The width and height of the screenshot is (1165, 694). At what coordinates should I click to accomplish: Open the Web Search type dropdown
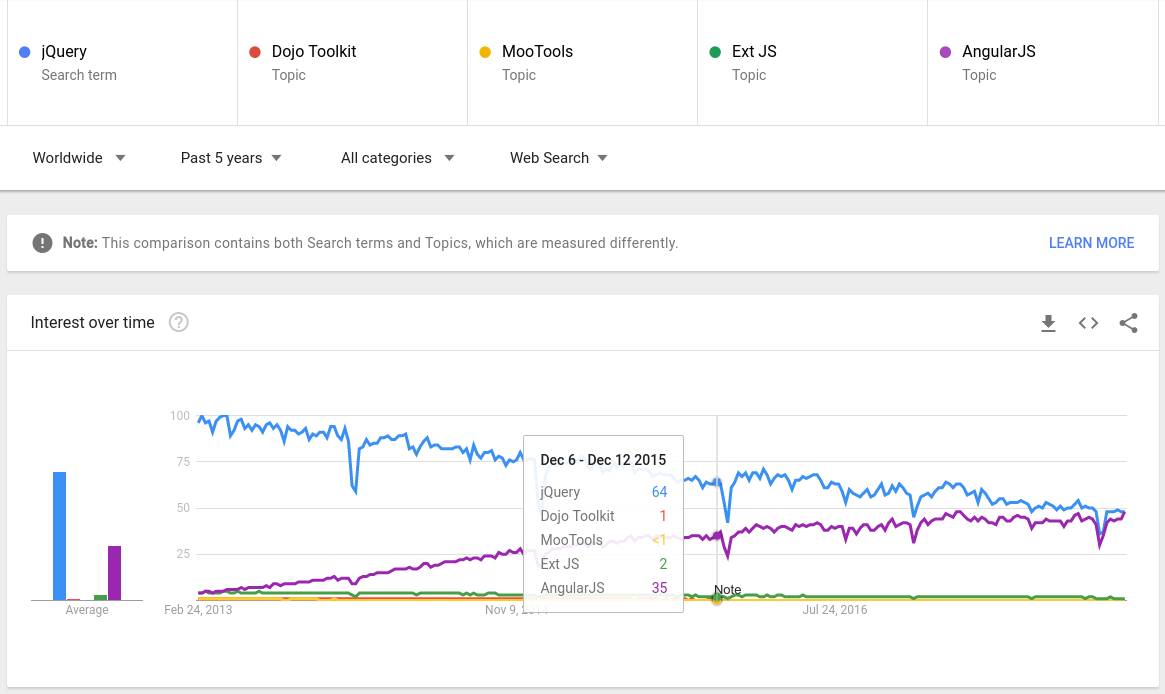coord(559,158)
